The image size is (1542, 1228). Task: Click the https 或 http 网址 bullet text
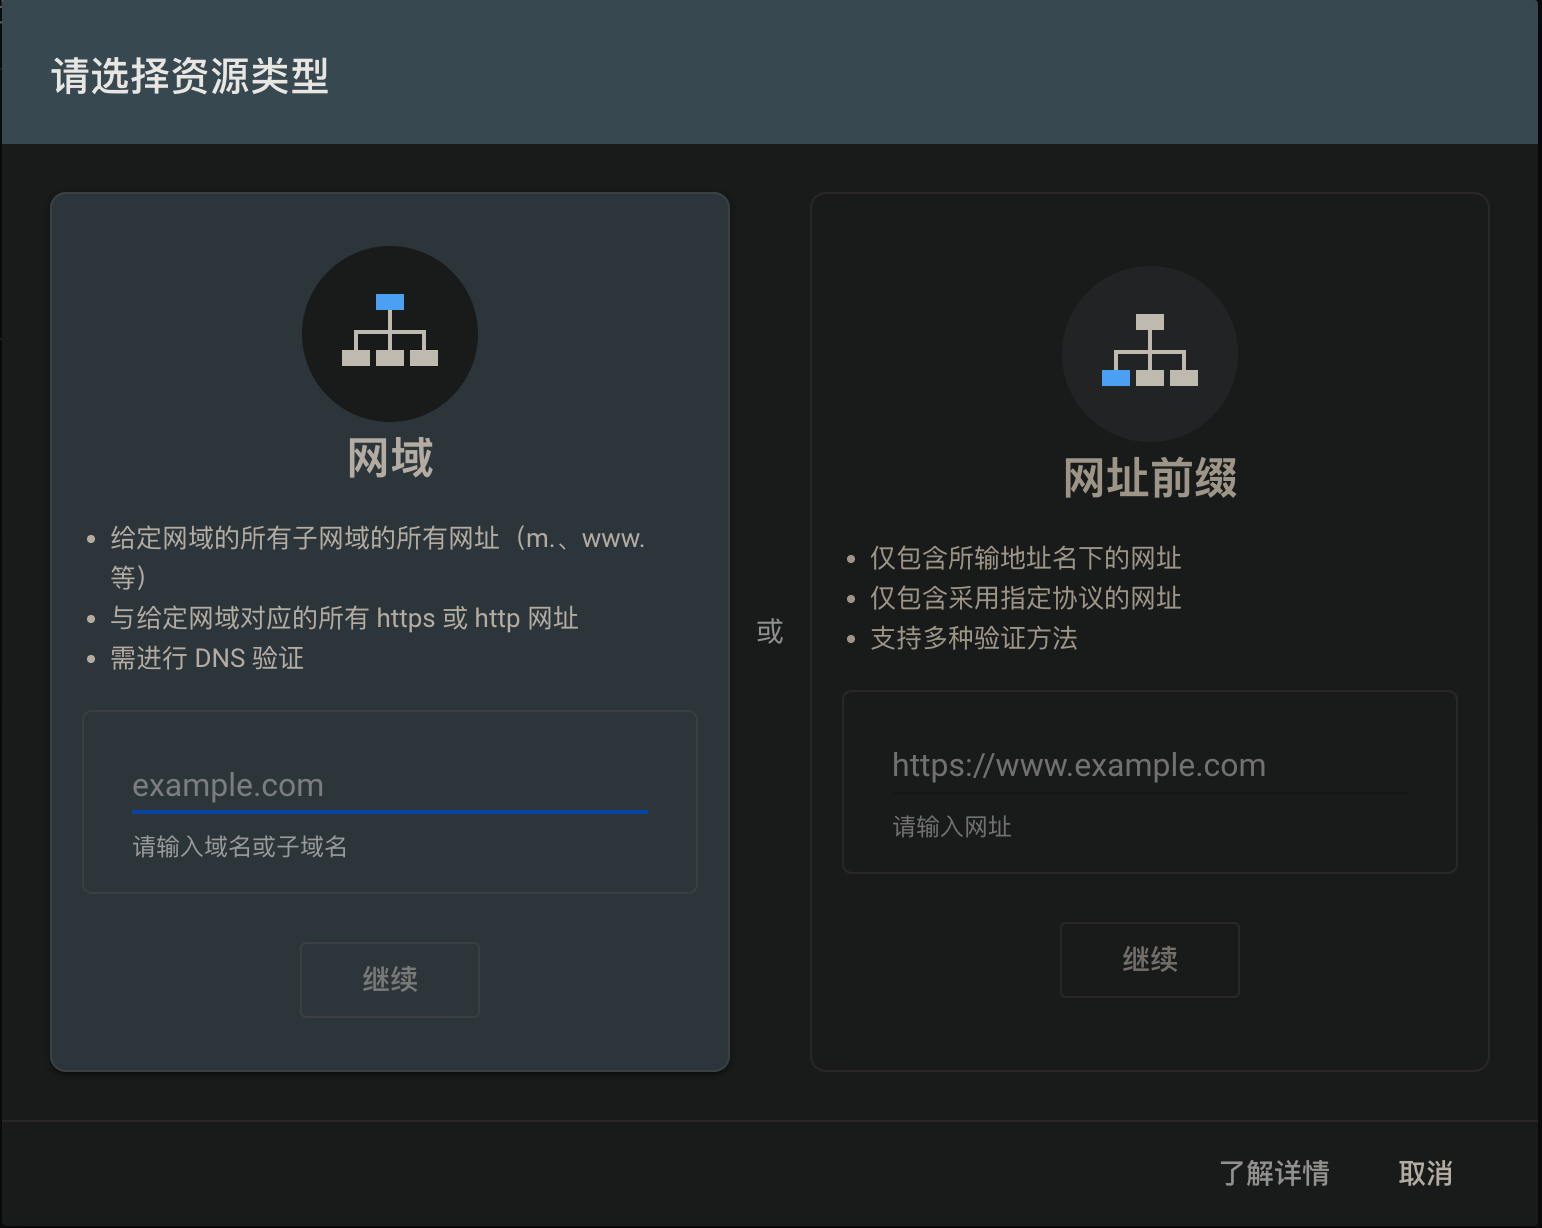pyautogui.click(x=344, y=618)
